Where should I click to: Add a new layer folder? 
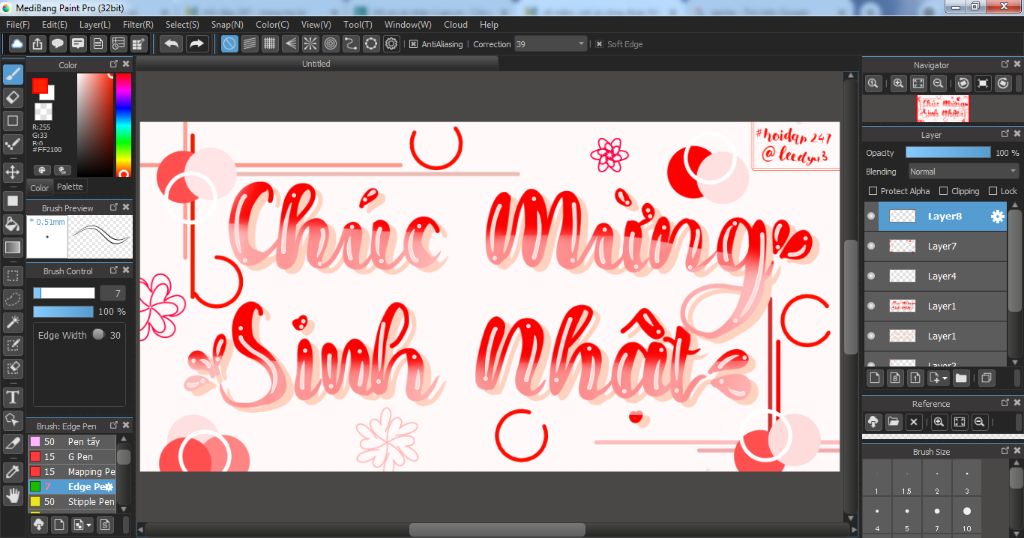961,378
